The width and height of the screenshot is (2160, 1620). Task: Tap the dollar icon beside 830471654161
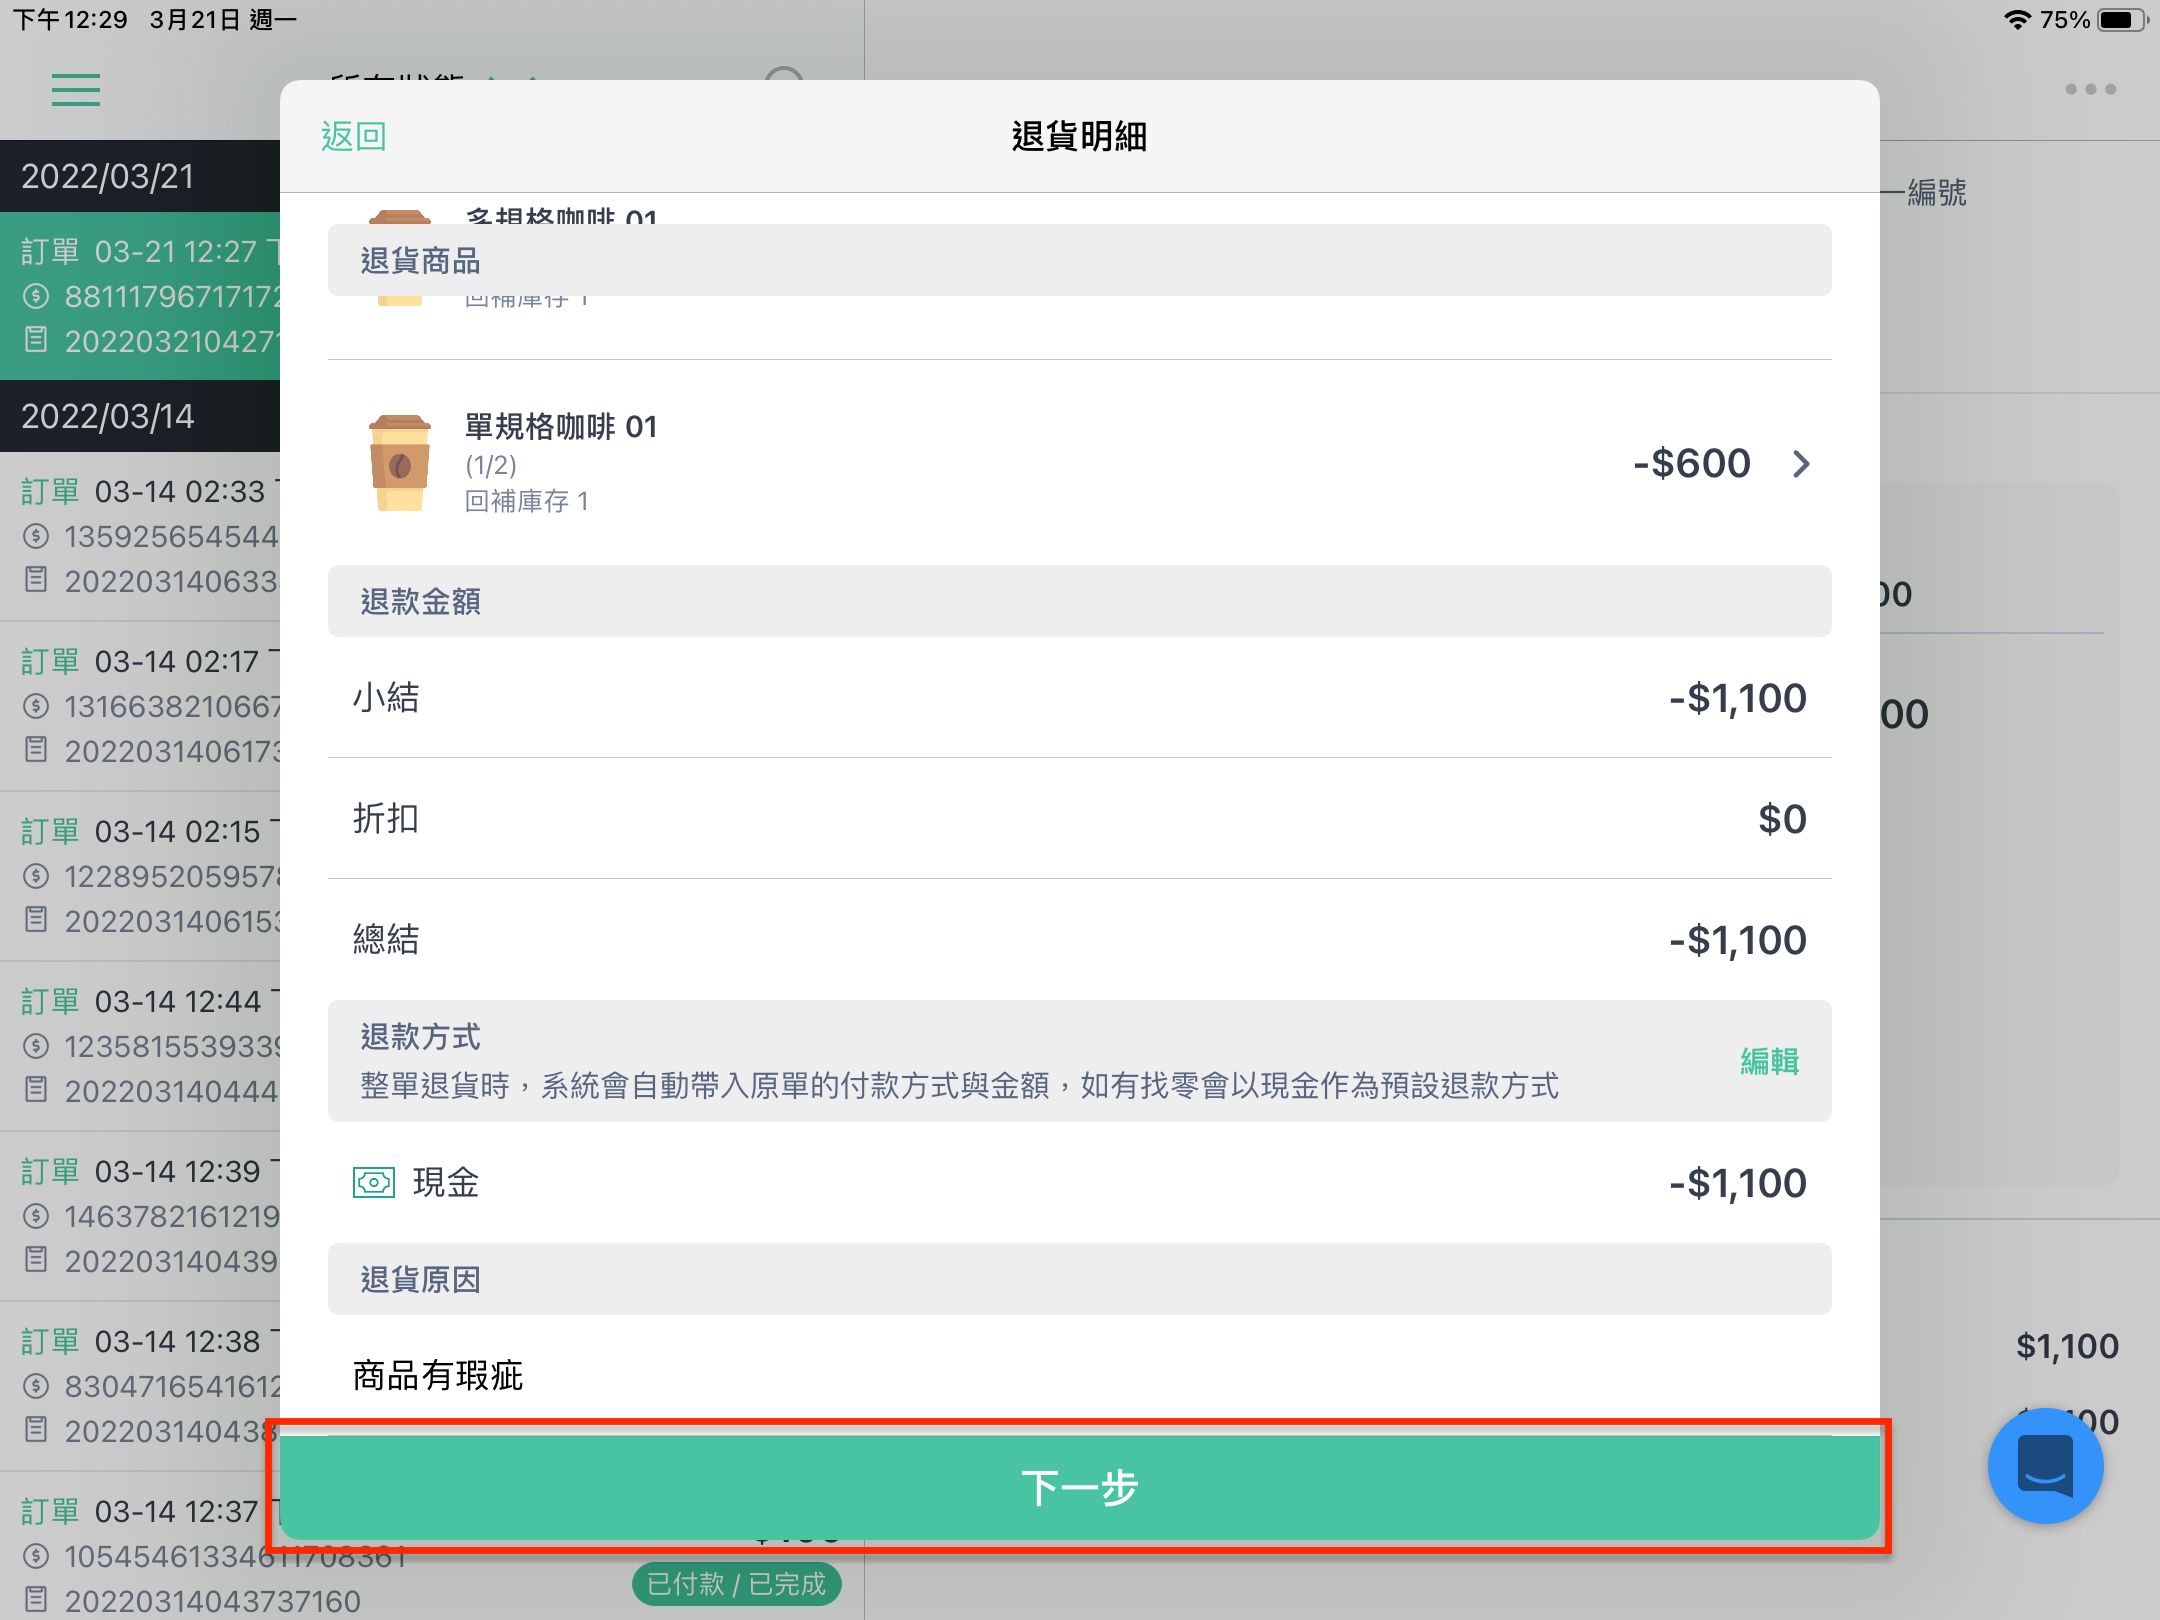(36, 1386)
